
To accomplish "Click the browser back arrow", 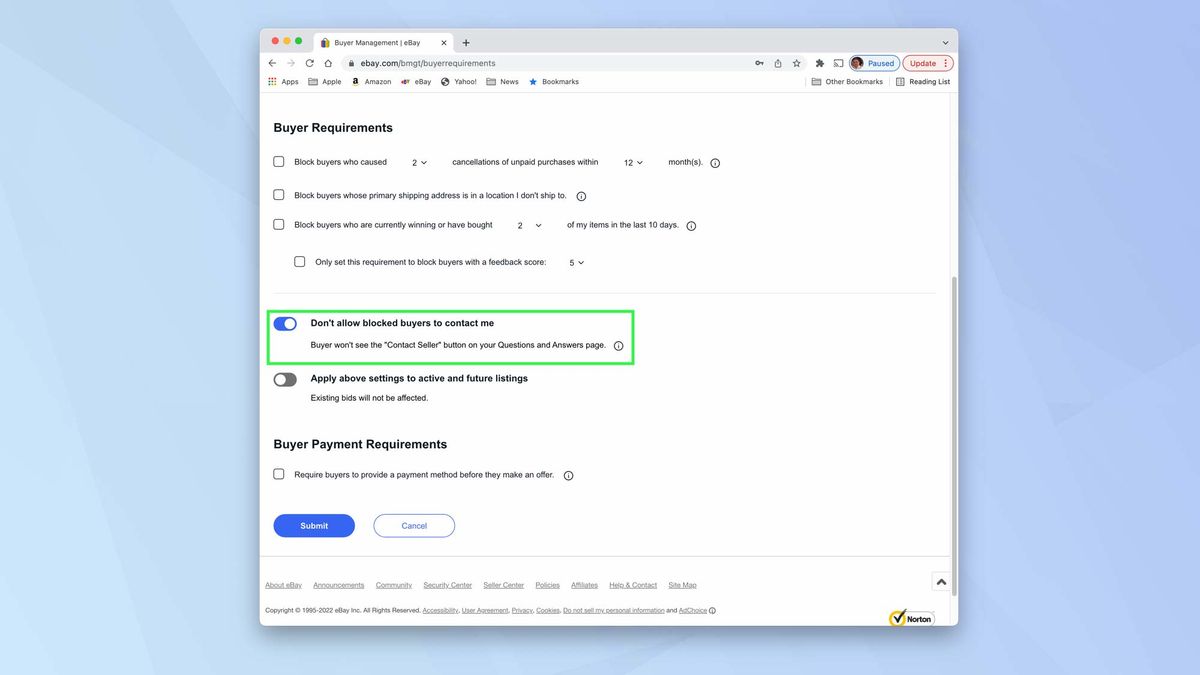I will coord(272,63).
